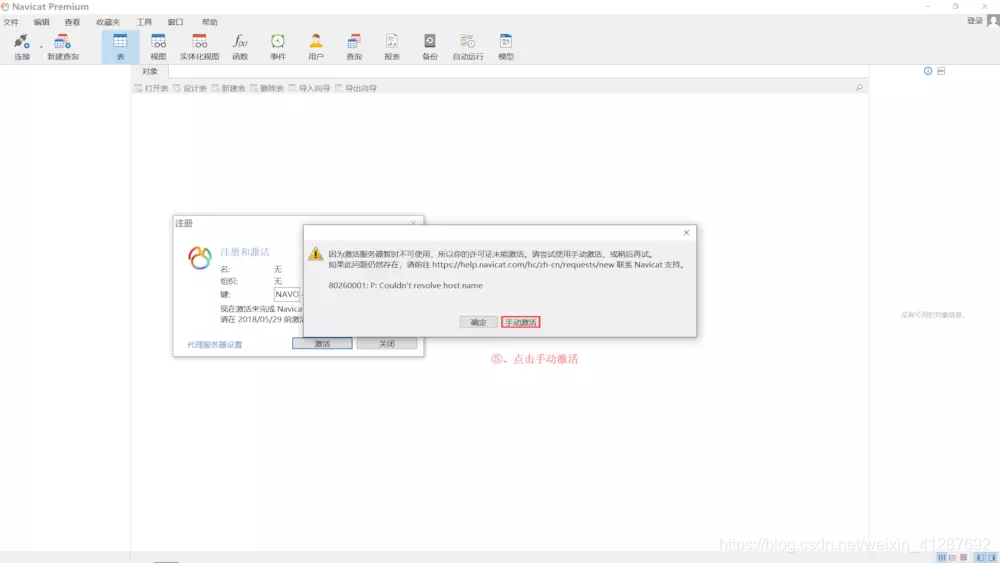
Task: Click the object list search magnifier
Action: 859,87
